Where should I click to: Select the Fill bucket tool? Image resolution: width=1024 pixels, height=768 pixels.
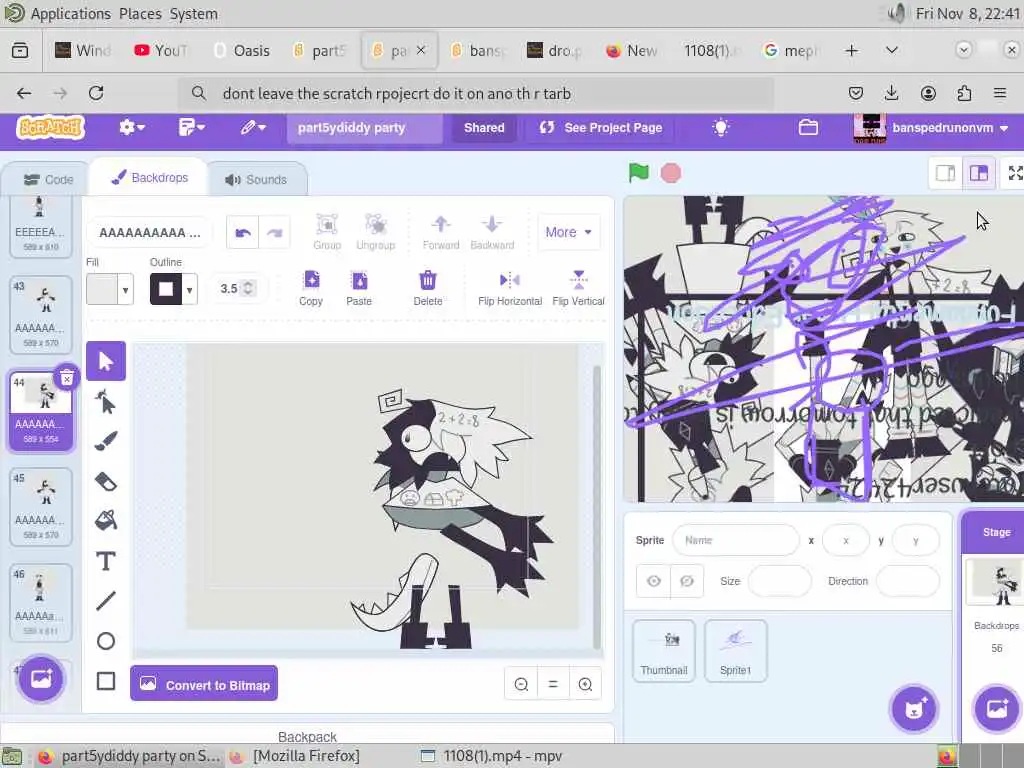click(106, 521)
